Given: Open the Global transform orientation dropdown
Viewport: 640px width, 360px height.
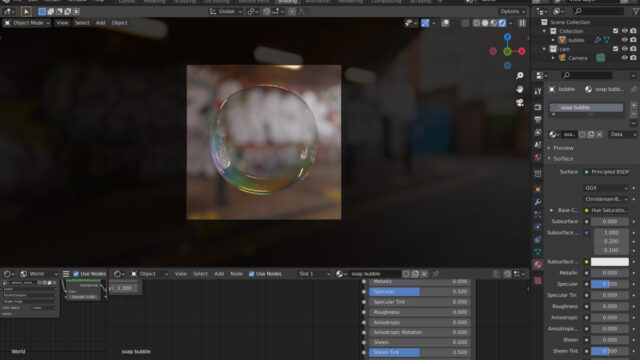Looking at the screenshot, I should pyautogui.click(x=226, y=11).
